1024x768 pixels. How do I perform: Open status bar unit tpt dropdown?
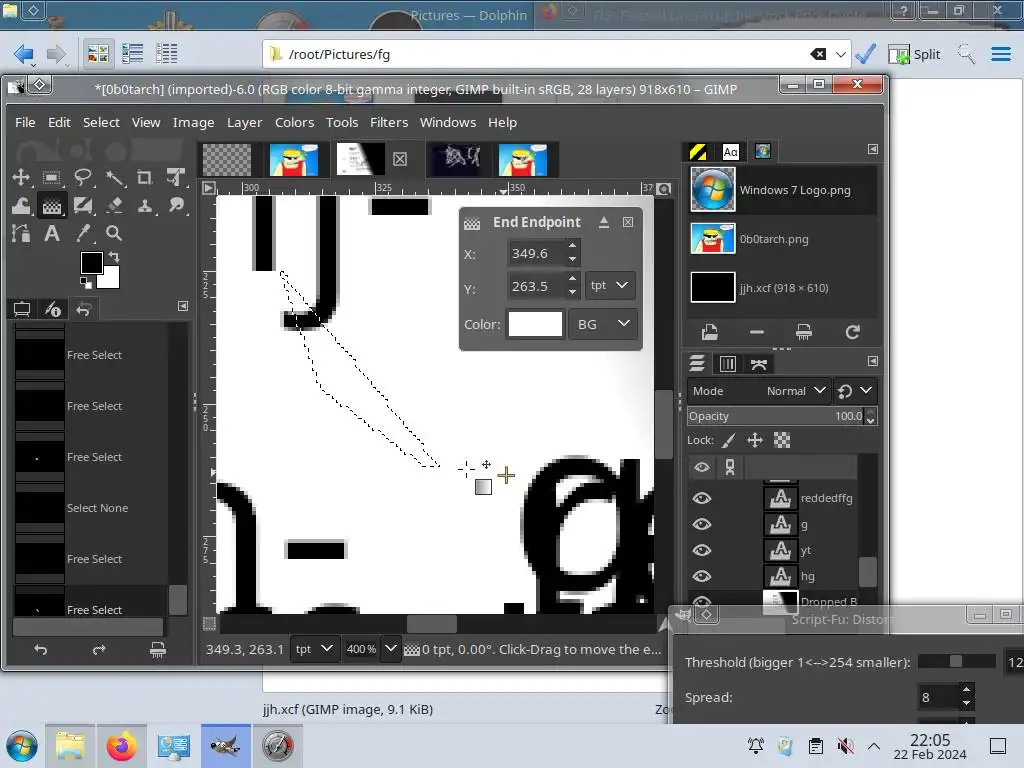click(x=314, y=649)
